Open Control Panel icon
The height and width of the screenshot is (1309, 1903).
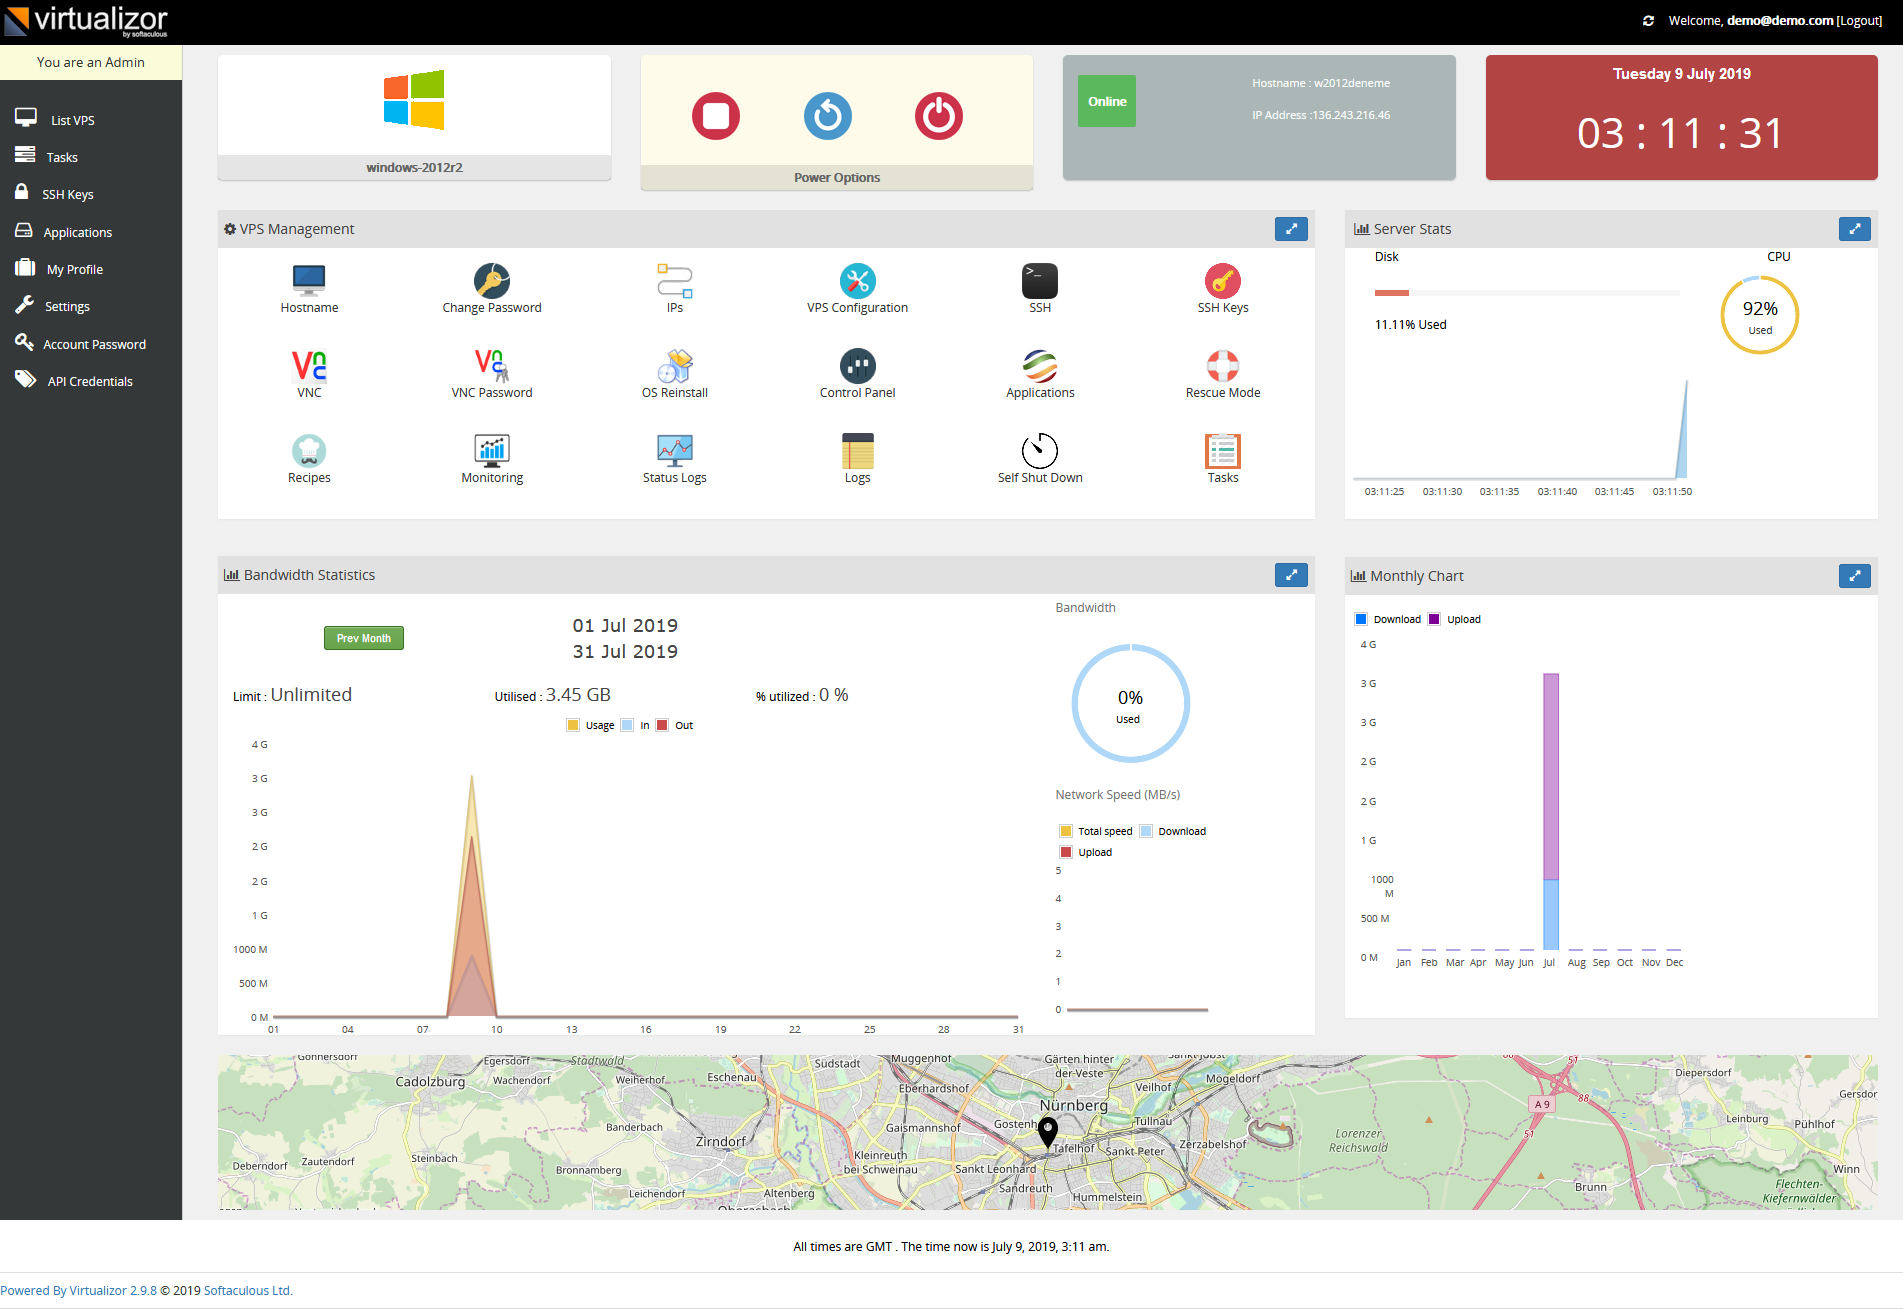(858, 366)
